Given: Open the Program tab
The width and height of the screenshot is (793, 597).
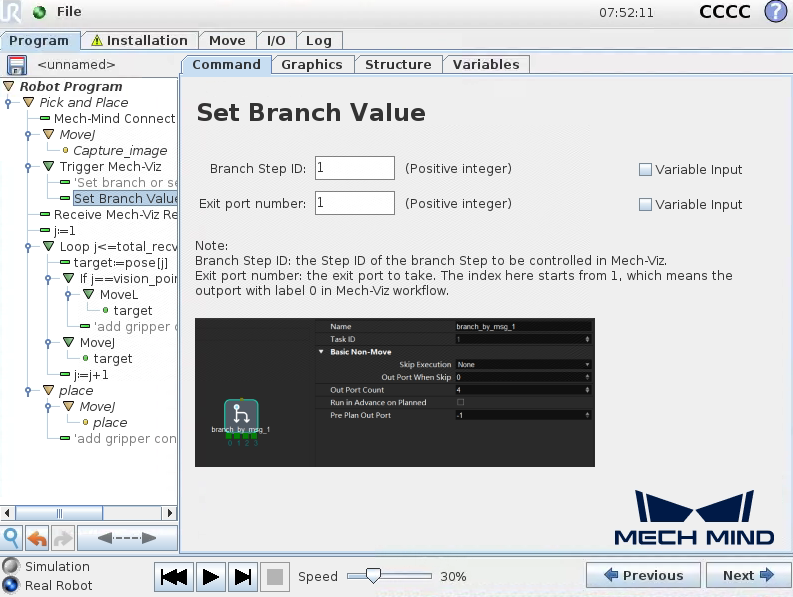Looking at the screenshot, I should click(39, 40).
